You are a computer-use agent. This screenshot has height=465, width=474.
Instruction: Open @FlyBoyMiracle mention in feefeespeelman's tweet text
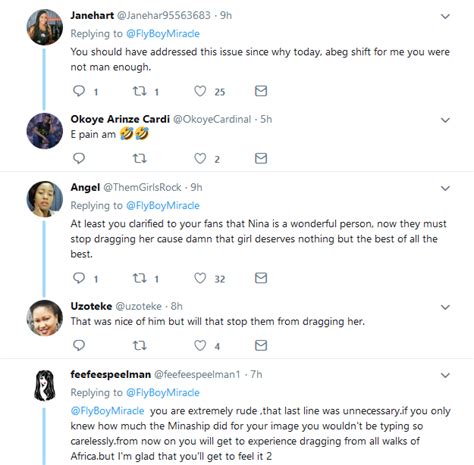[x=107, y=411]
